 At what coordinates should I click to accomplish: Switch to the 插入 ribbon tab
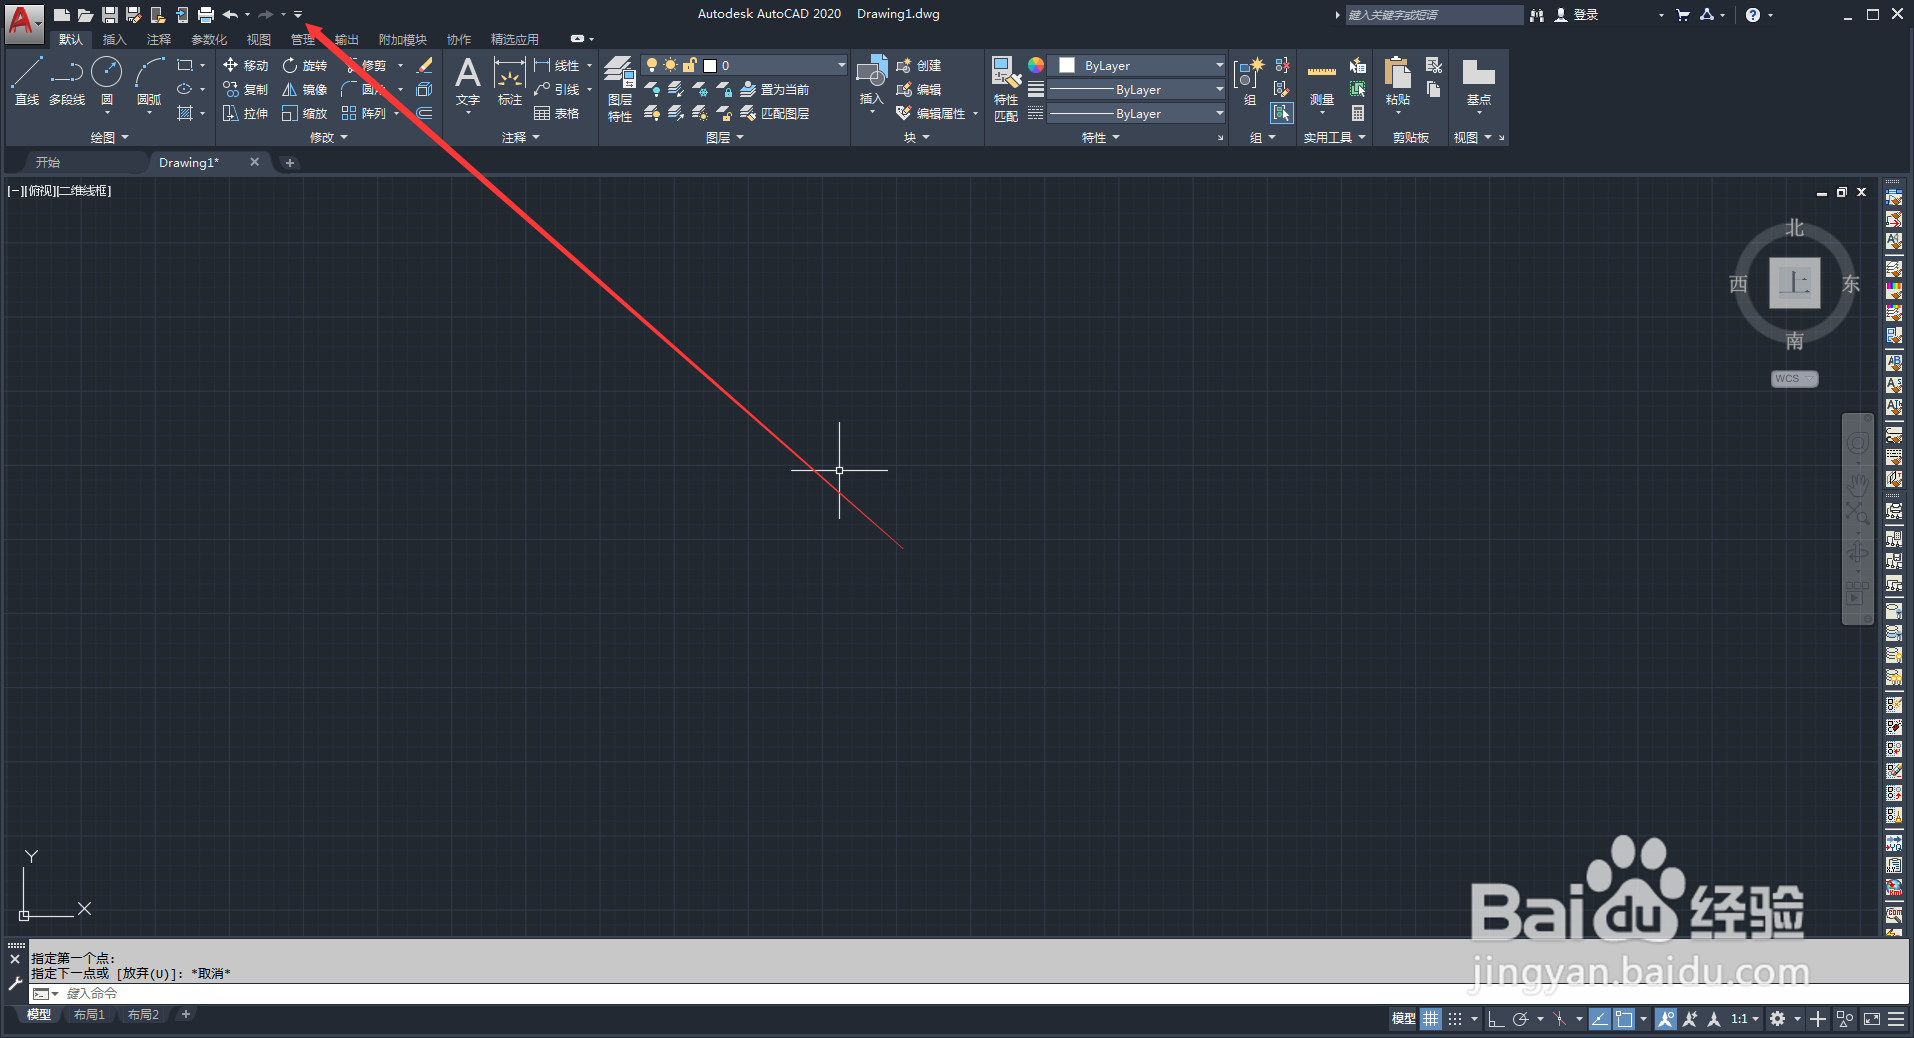point(115,39)
